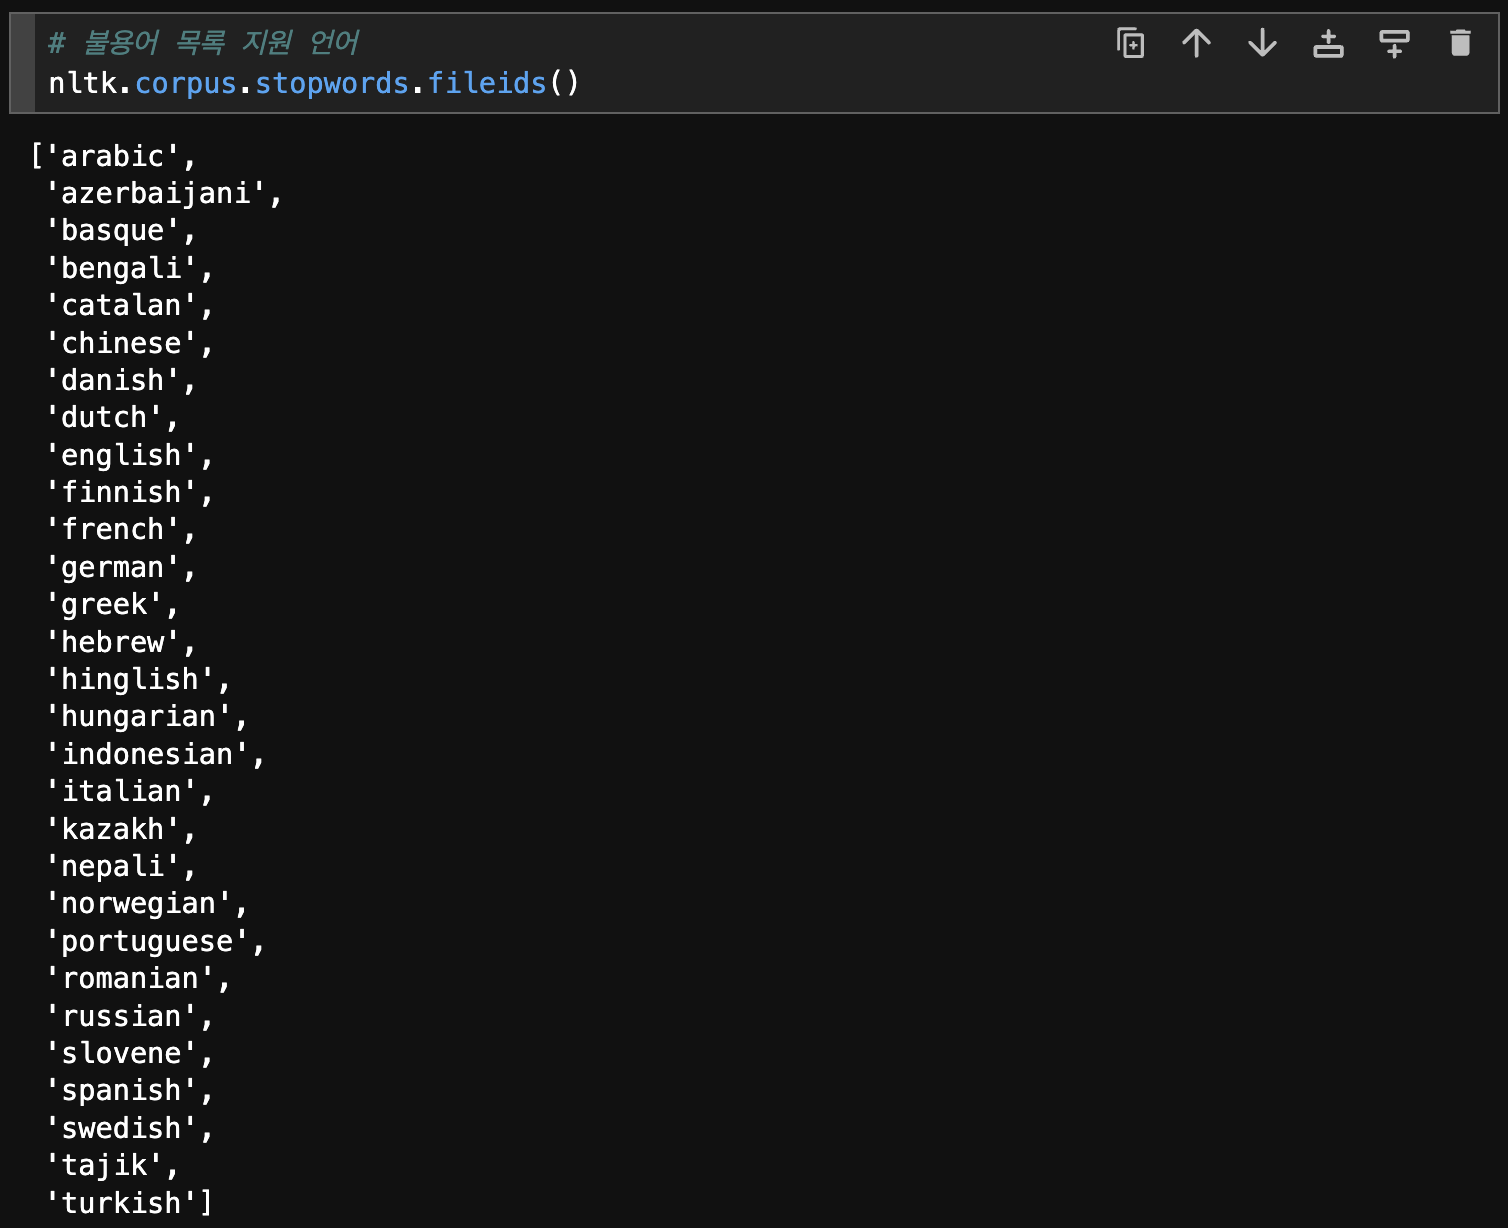Click the 'catalan' list entry
Viewport: 1508px width, 1228px height.
pos(121,305)
